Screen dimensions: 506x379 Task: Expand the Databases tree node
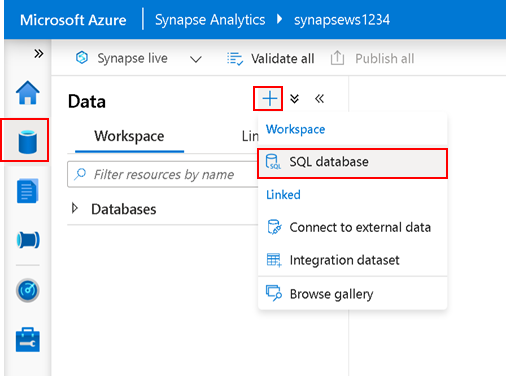coord(75,209)
